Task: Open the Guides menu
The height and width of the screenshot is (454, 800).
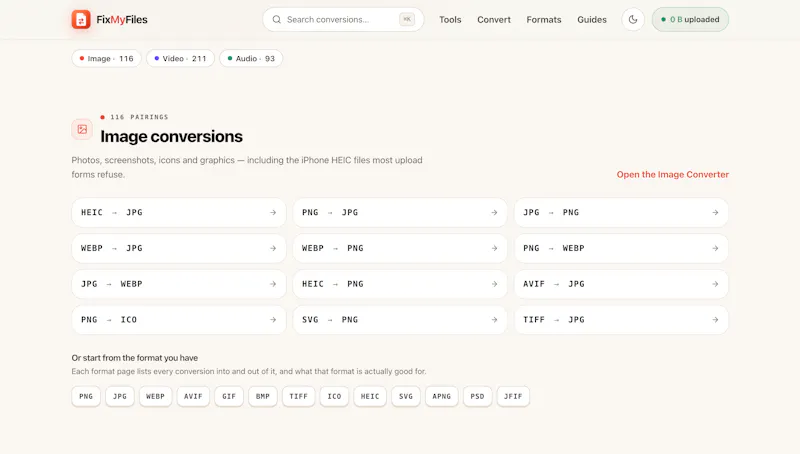Action: [592, 19]
